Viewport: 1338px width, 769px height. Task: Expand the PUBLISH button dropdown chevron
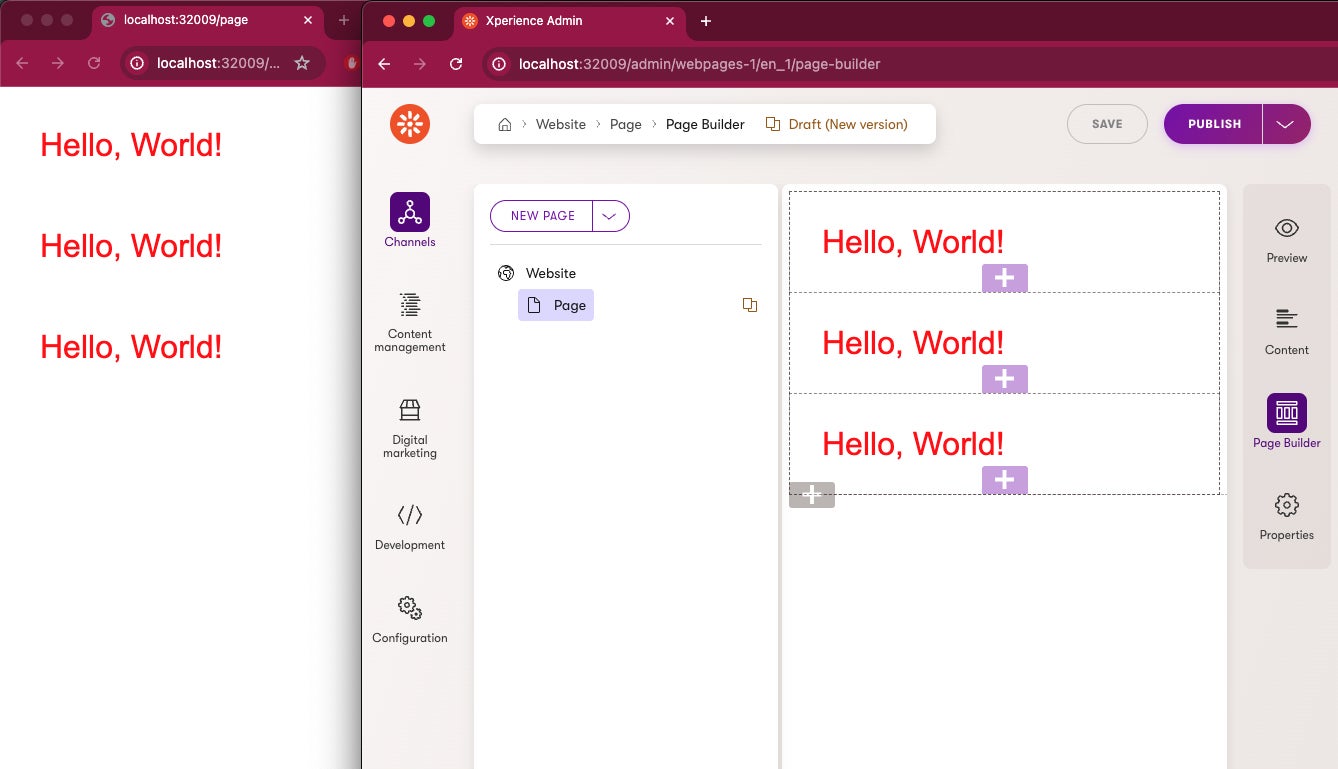[1287, 123]
